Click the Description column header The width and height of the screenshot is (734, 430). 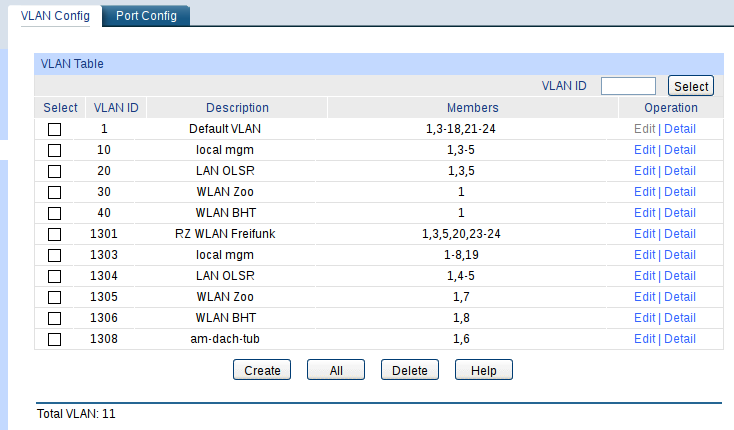(237, 108)
